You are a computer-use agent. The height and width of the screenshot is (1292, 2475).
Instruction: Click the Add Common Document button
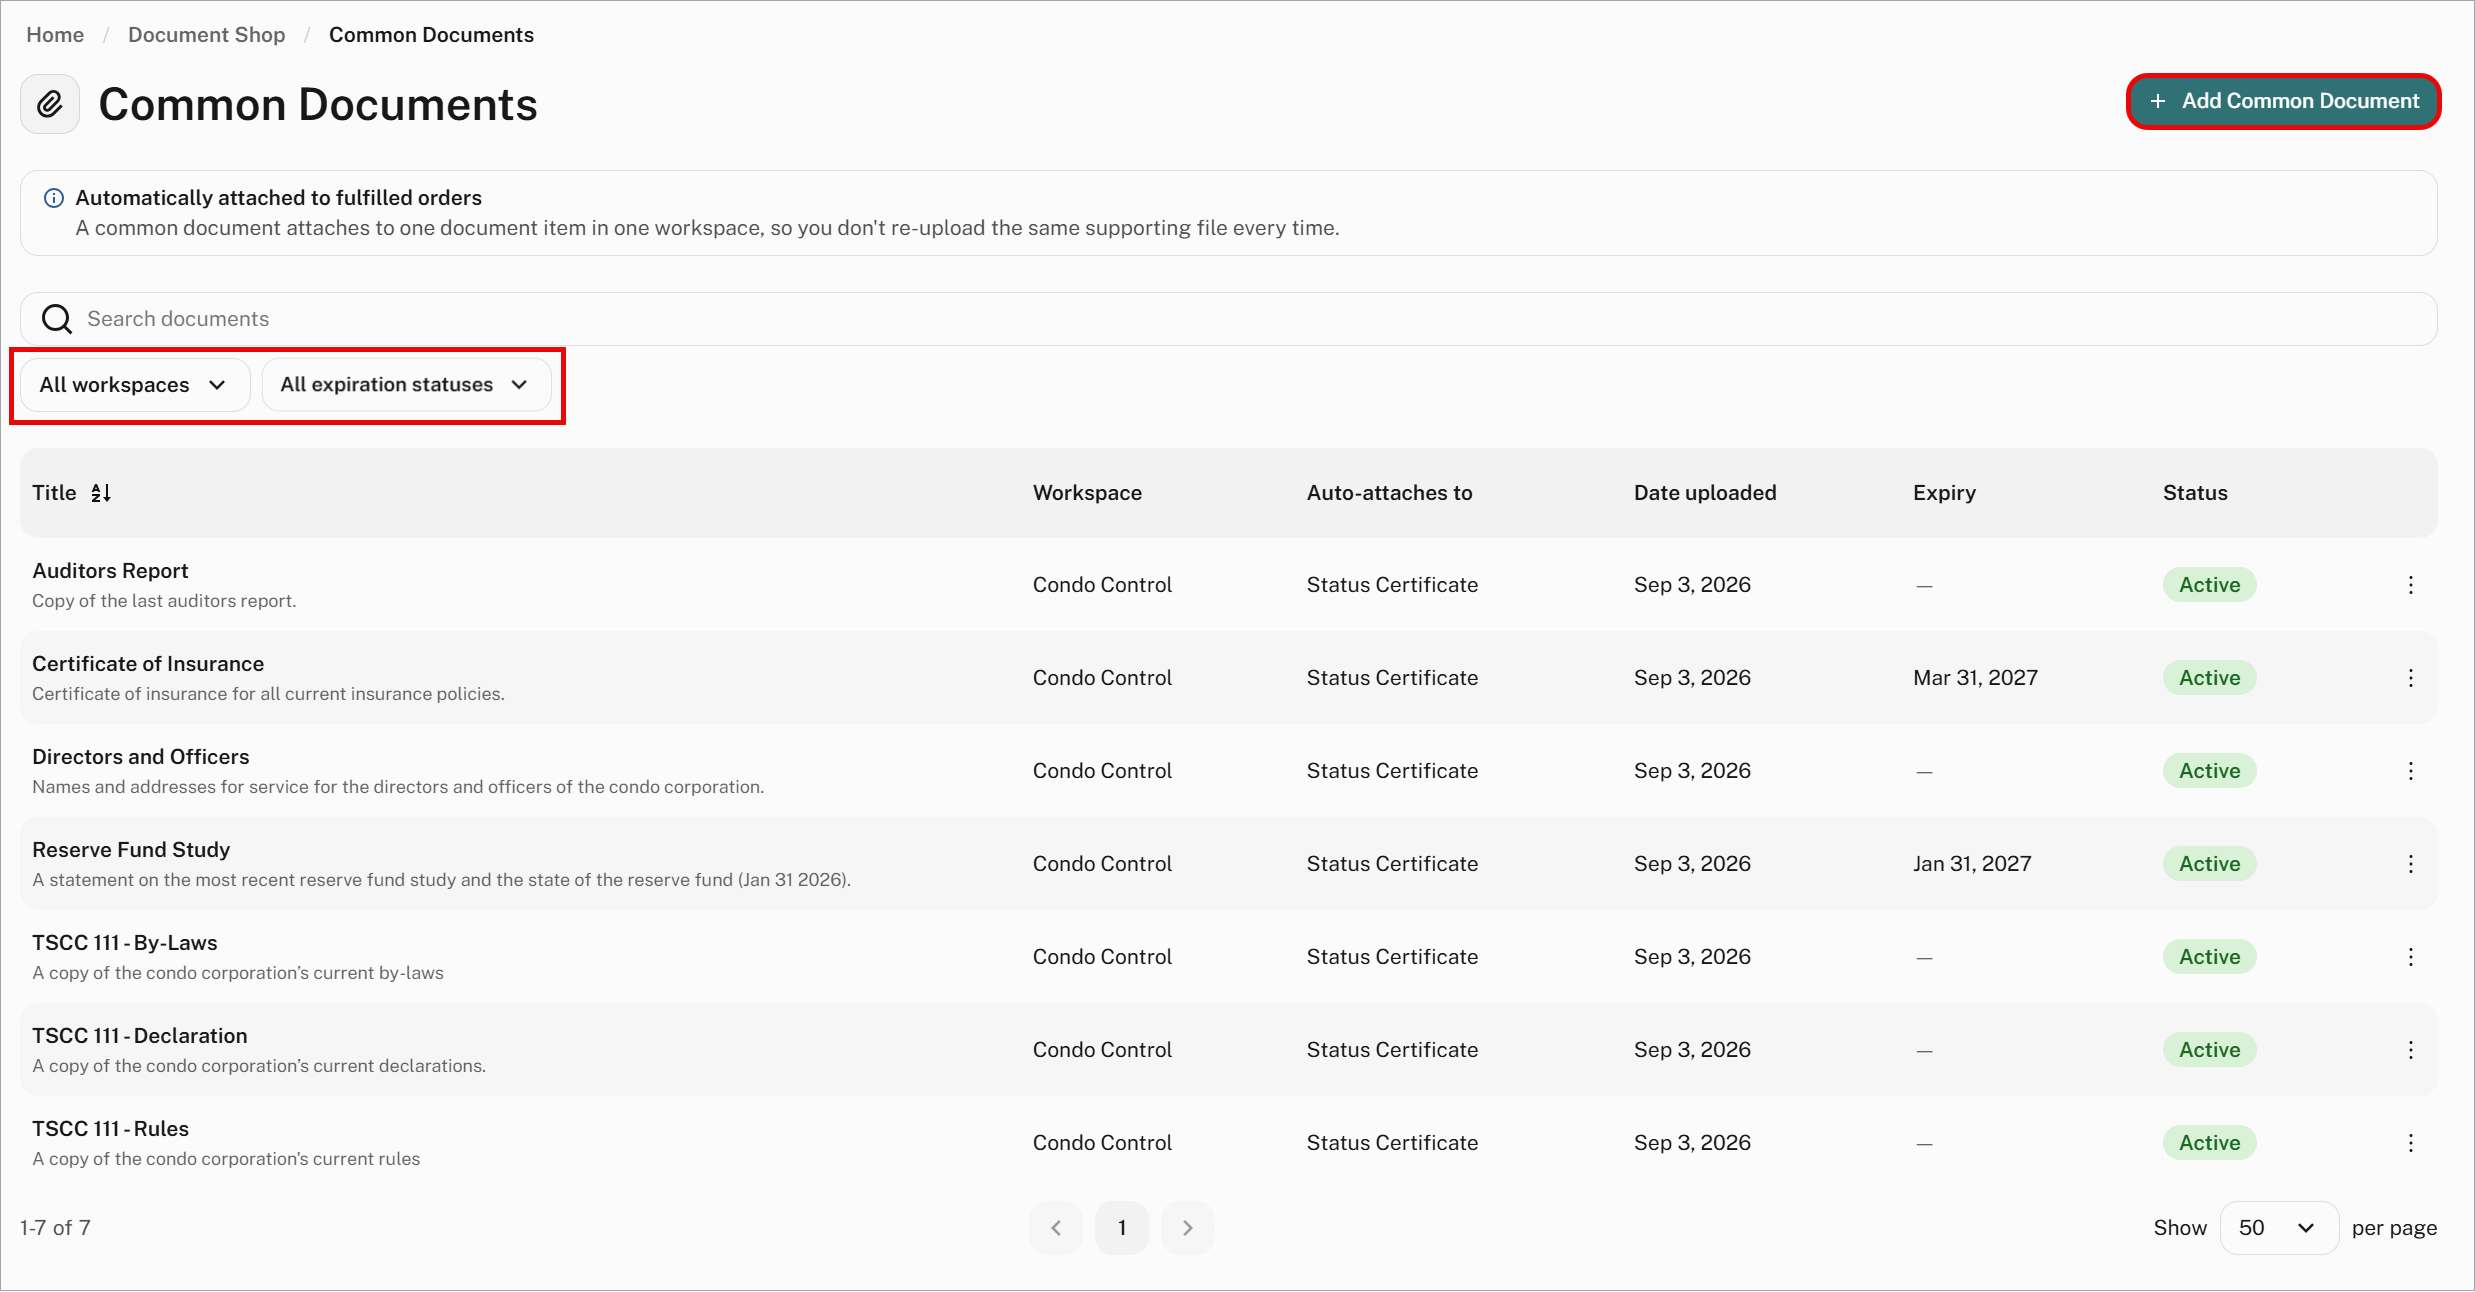tap(2283, 101)
